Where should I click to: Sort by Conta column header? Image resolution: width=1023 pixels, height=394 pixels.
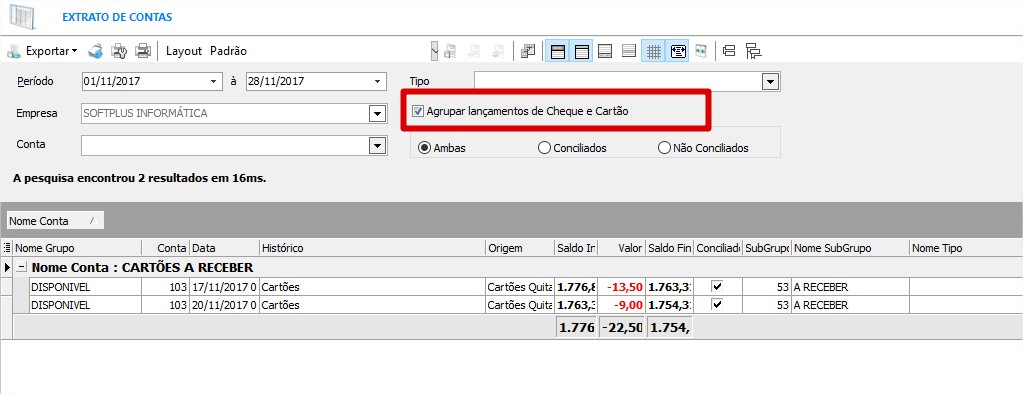point(166,248)
